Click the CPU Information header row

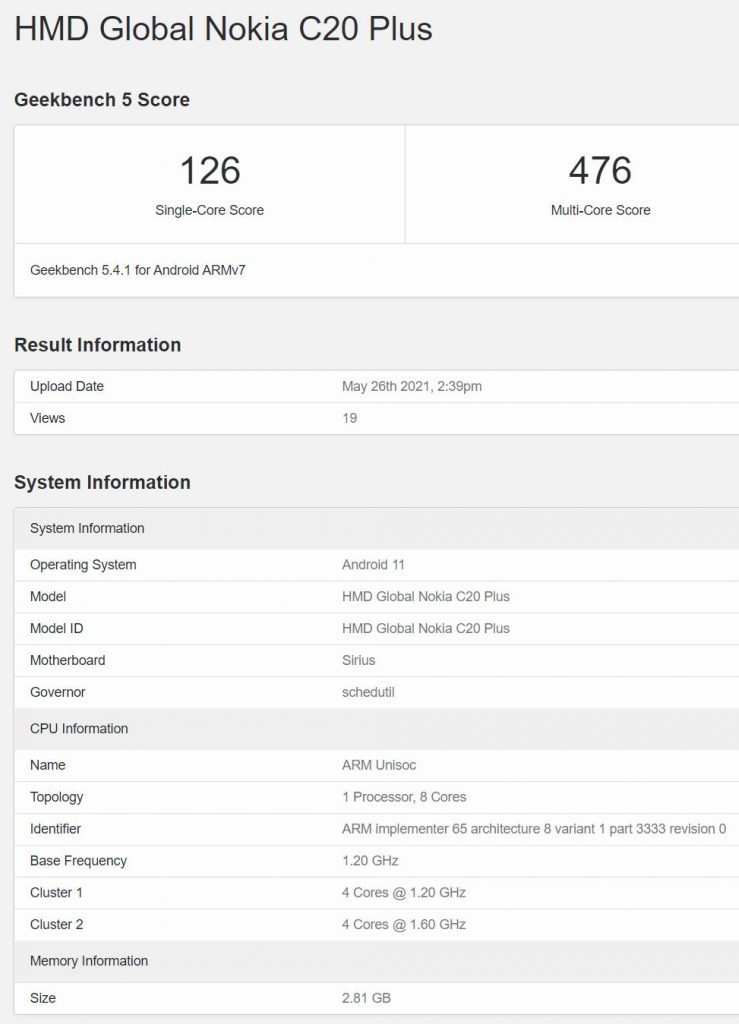[x=377, y=729]
